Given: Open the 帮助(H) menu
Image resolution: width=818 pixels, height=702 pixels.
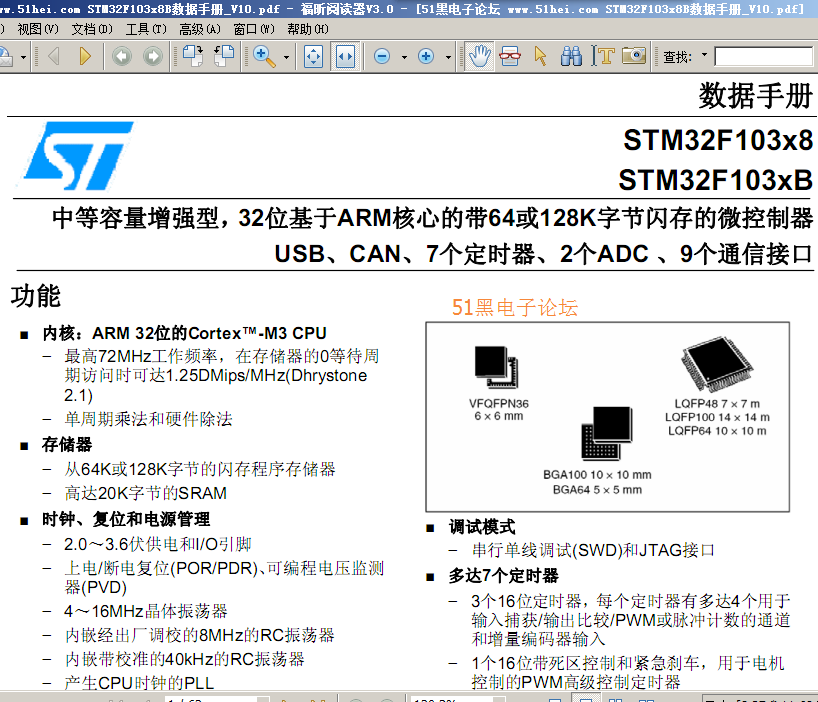Looking at the screenshot, I should (x=308, y=29).
